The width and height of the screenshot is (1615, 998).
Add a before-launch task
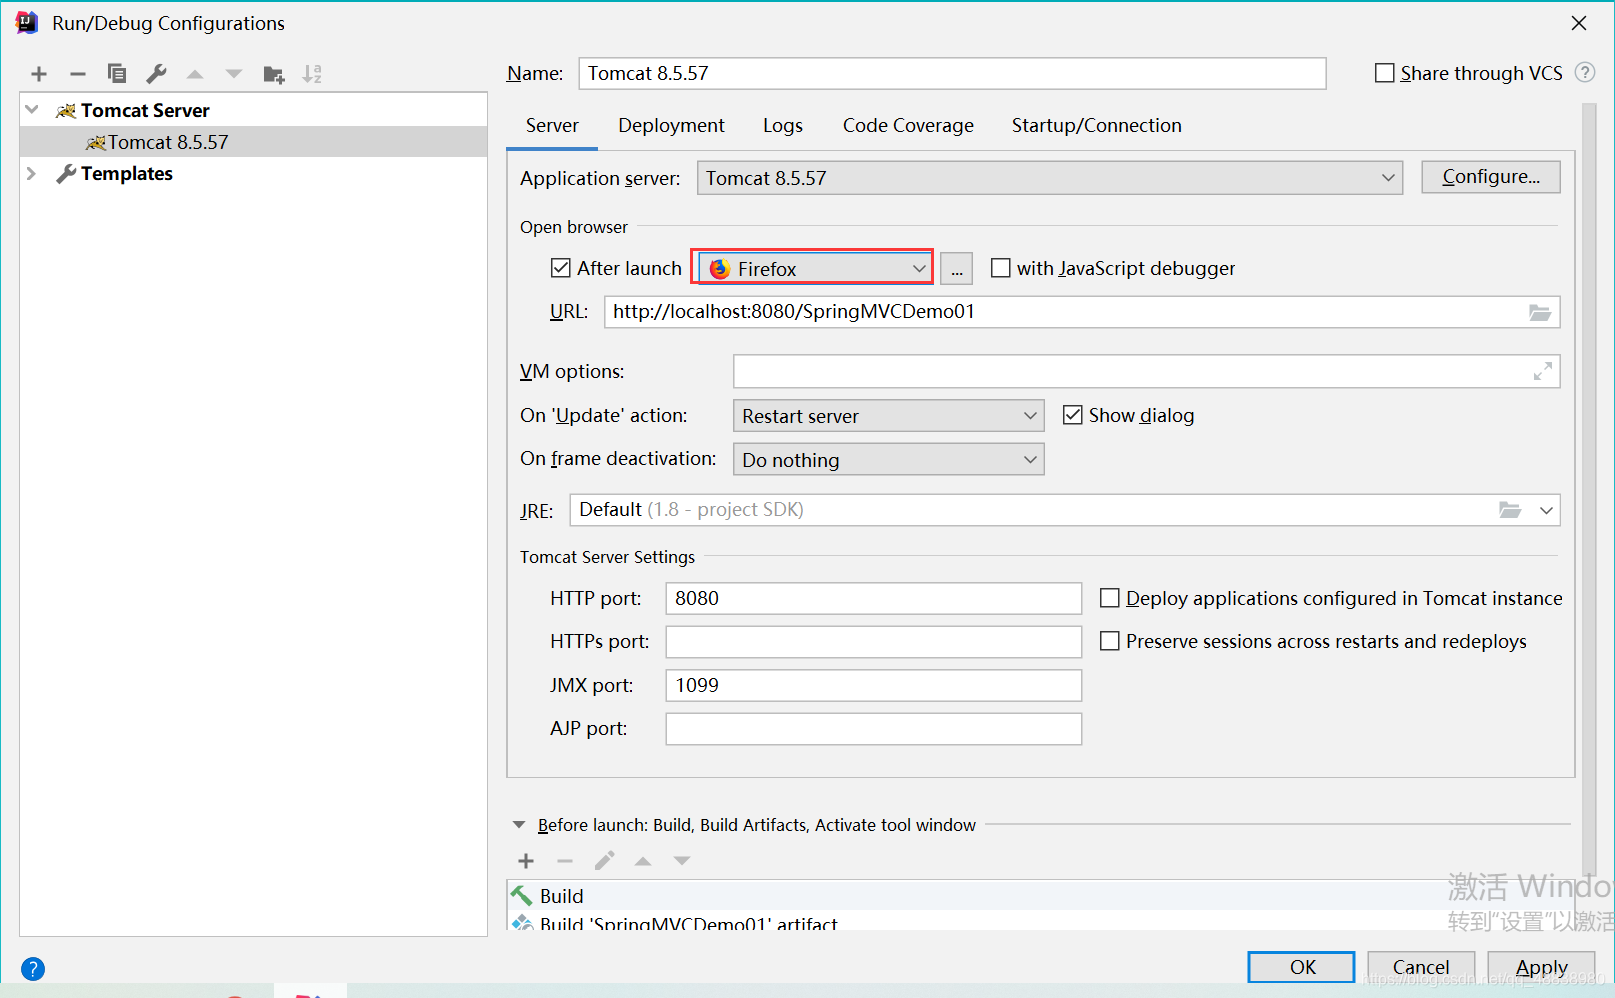pos(526,861)
